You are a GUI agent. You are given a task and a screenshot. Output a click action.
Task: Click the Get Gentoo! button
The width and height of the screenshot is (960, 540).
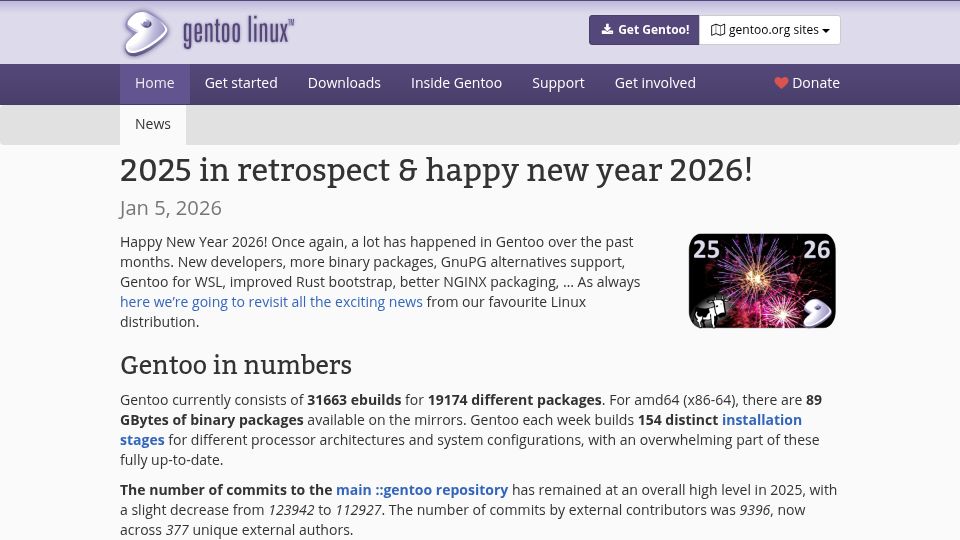[644, 30]
